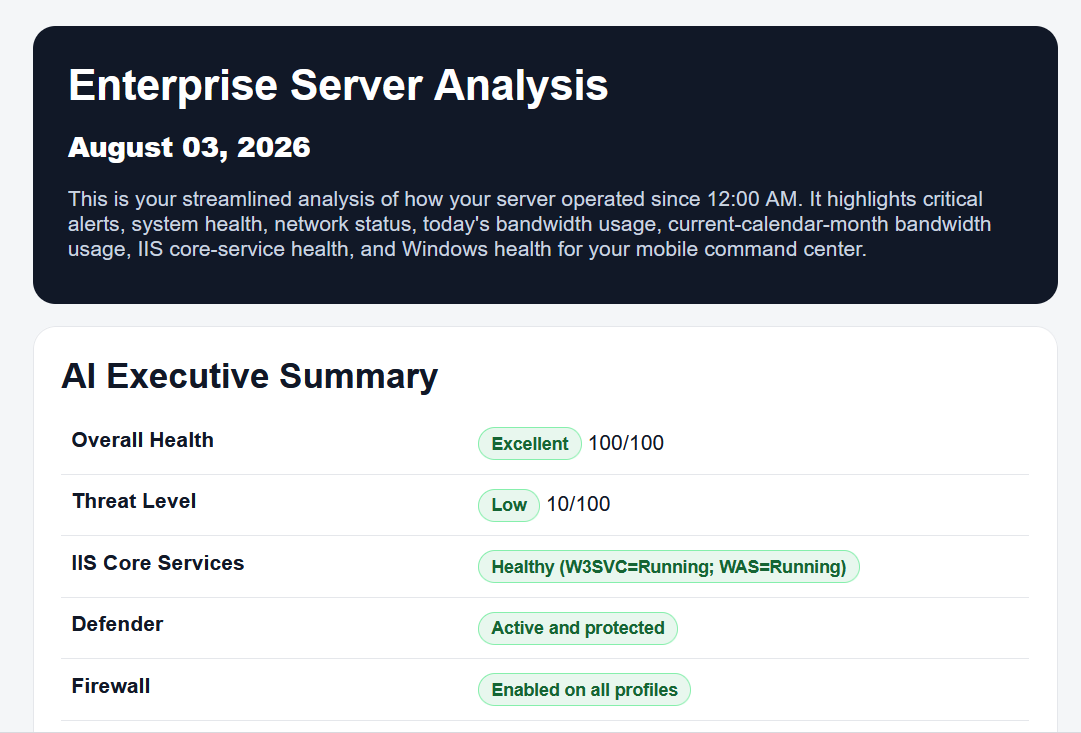
Task: Click the Enabled on all profiles badge
Action: click(584, 690)
